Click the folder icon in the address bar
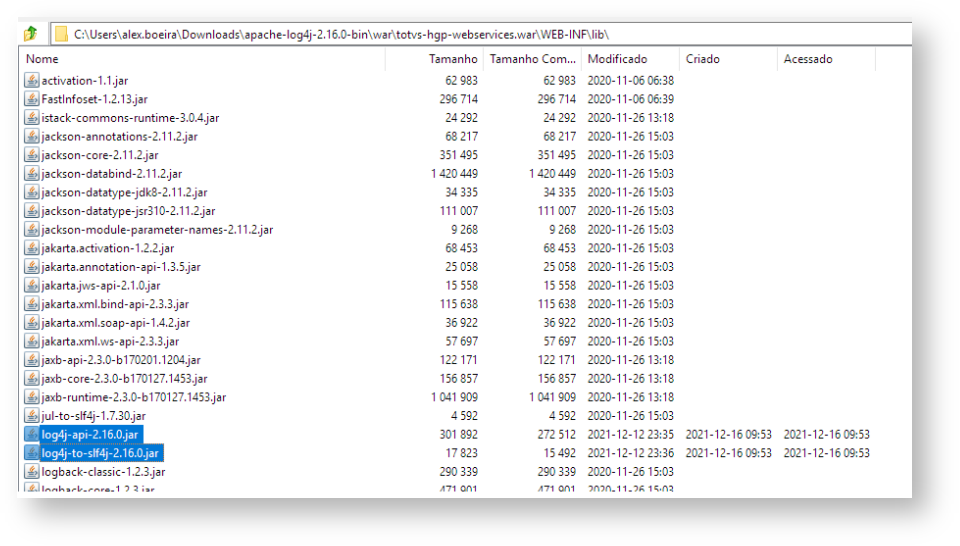Image resolution: width=960 pixels, height=546 pixels. point(61,34)
